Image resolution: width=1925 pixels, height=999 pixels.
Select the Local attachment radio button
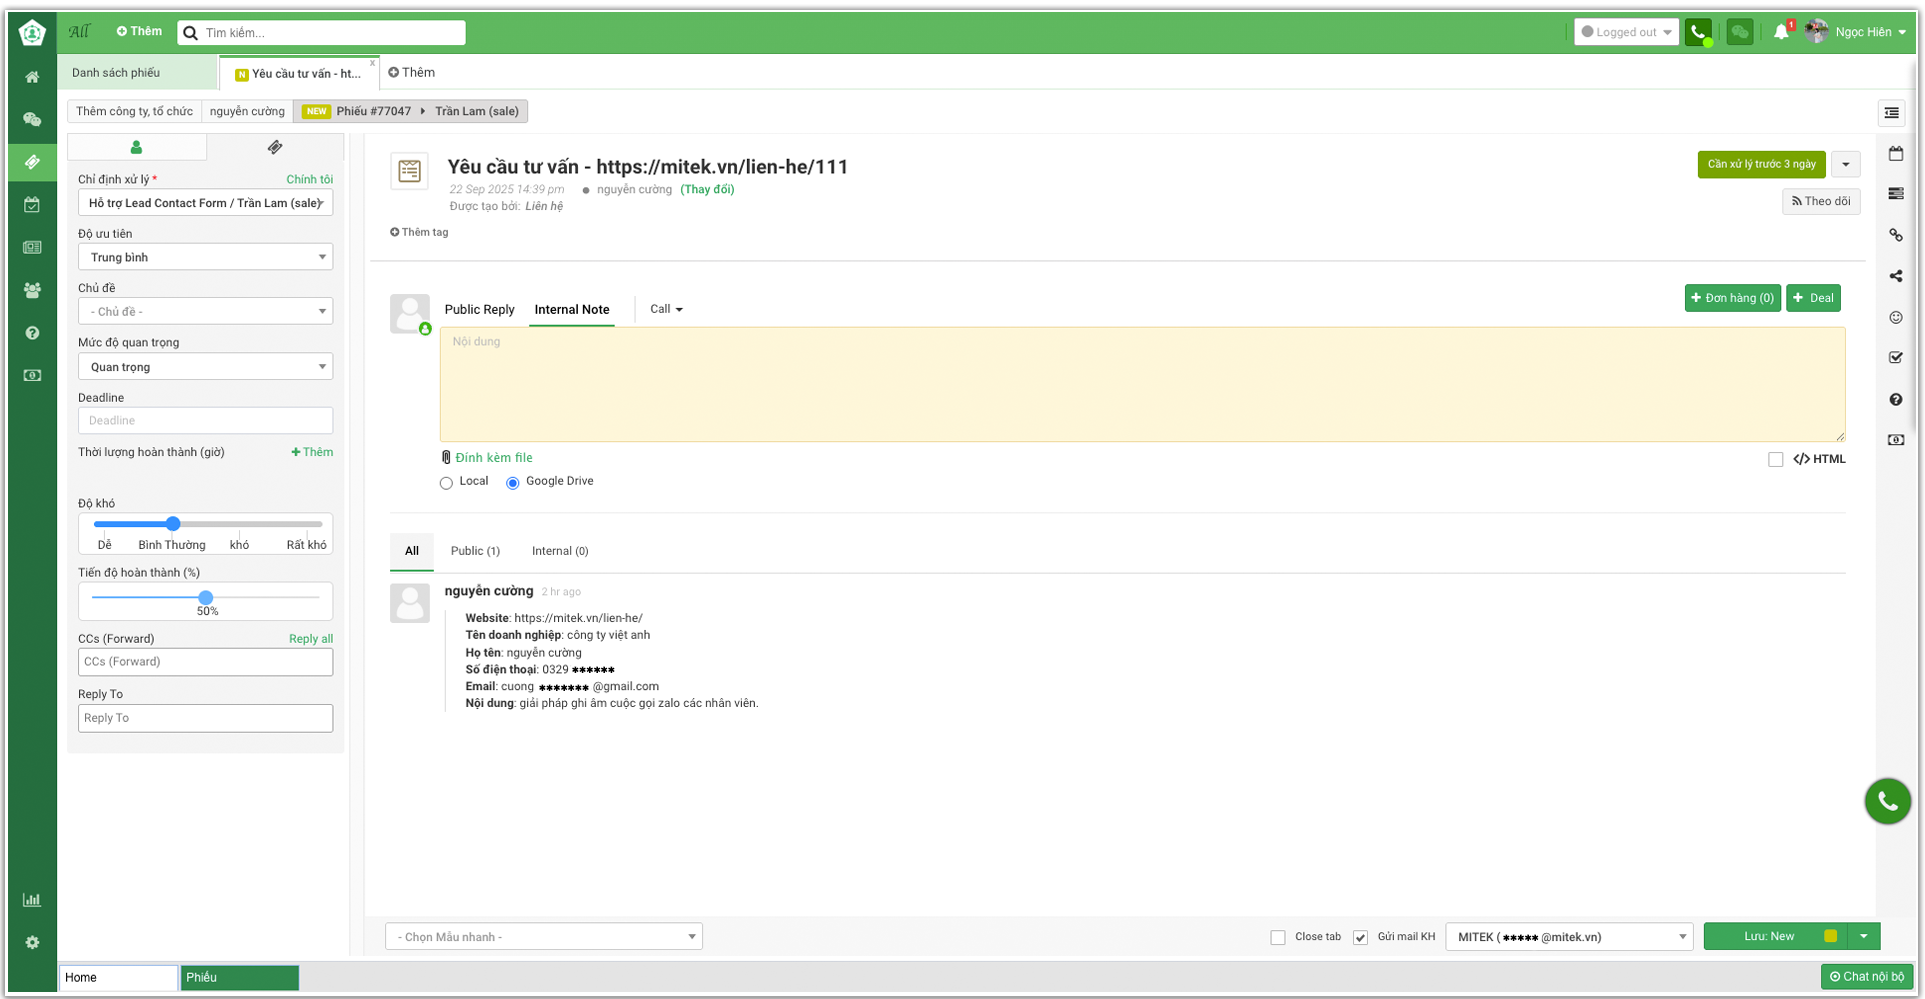click(446, 483)
